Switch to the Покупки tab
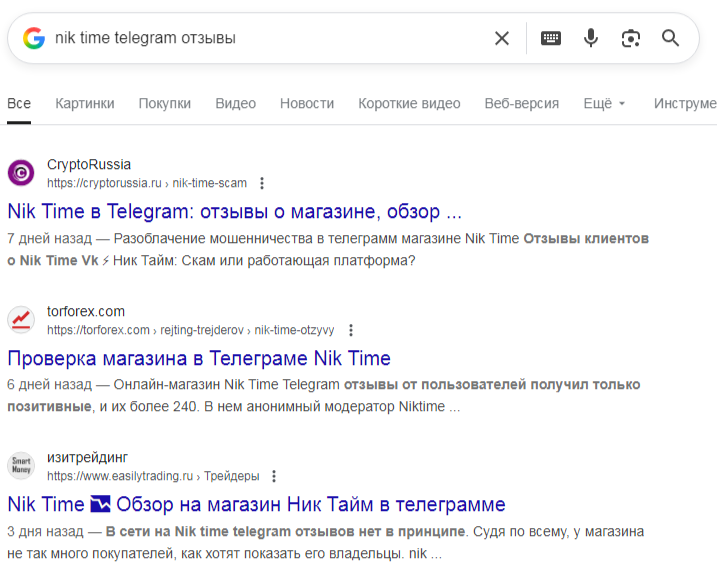Screen dimensions: 717x571 165,103
